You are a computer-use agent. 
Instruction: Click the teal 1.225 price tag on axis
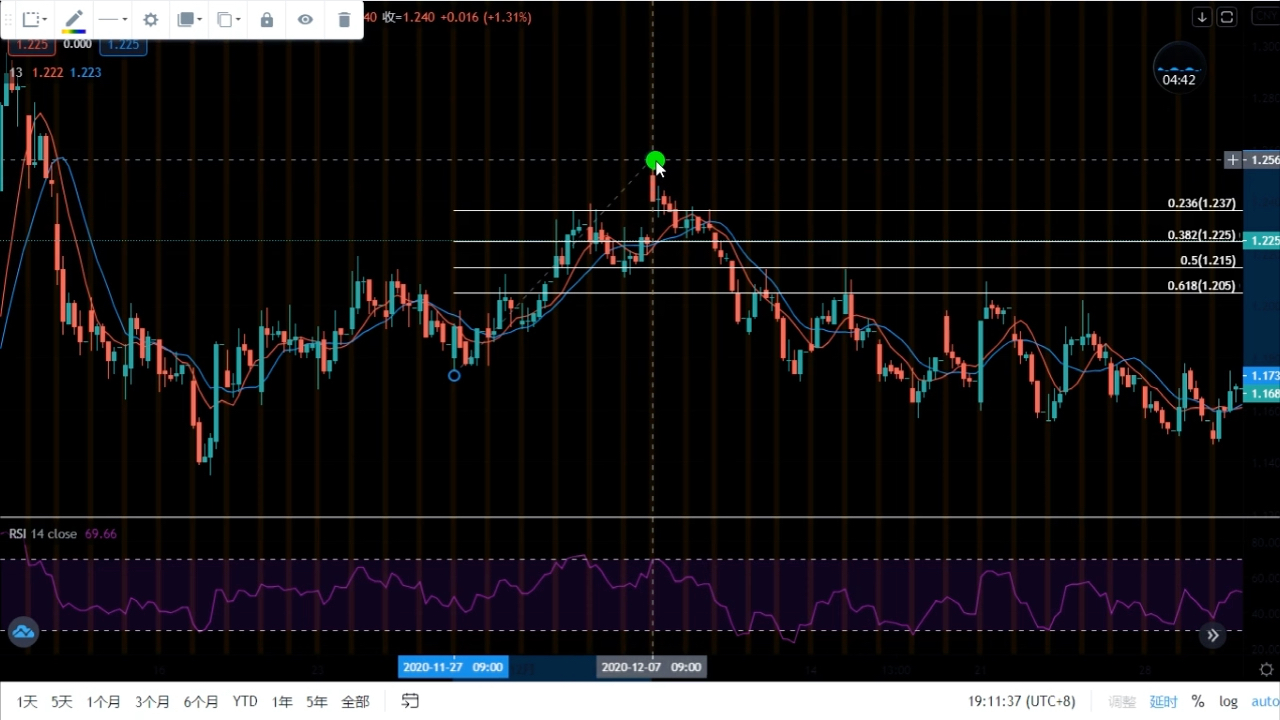point(1262,241)
